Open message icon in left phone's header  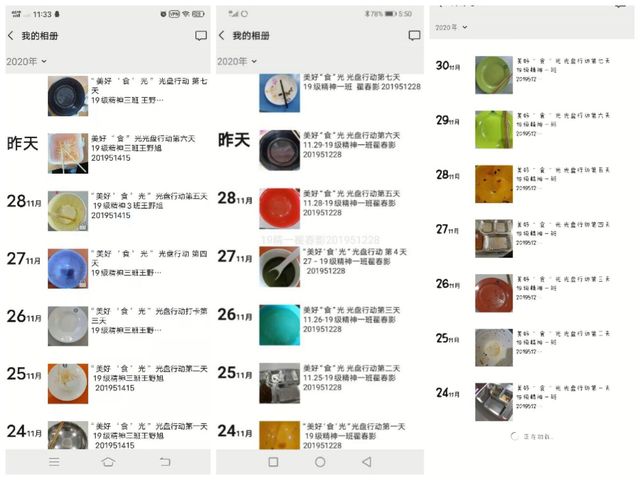[201, 35]
